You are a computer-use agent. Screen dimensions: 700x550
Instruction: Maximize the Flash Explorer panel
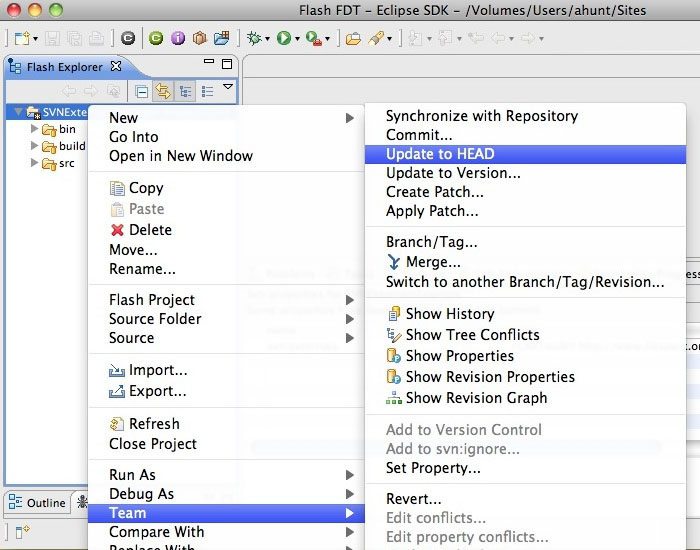227,64
